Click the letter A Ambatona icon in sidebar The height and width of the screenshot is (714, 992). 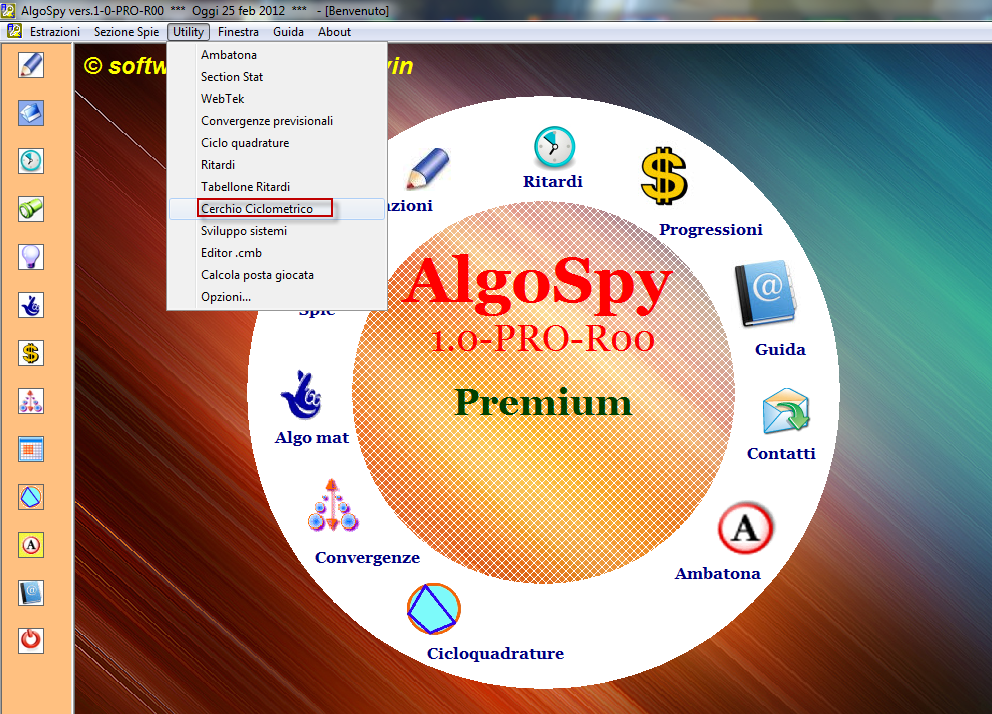click(31, 545)
